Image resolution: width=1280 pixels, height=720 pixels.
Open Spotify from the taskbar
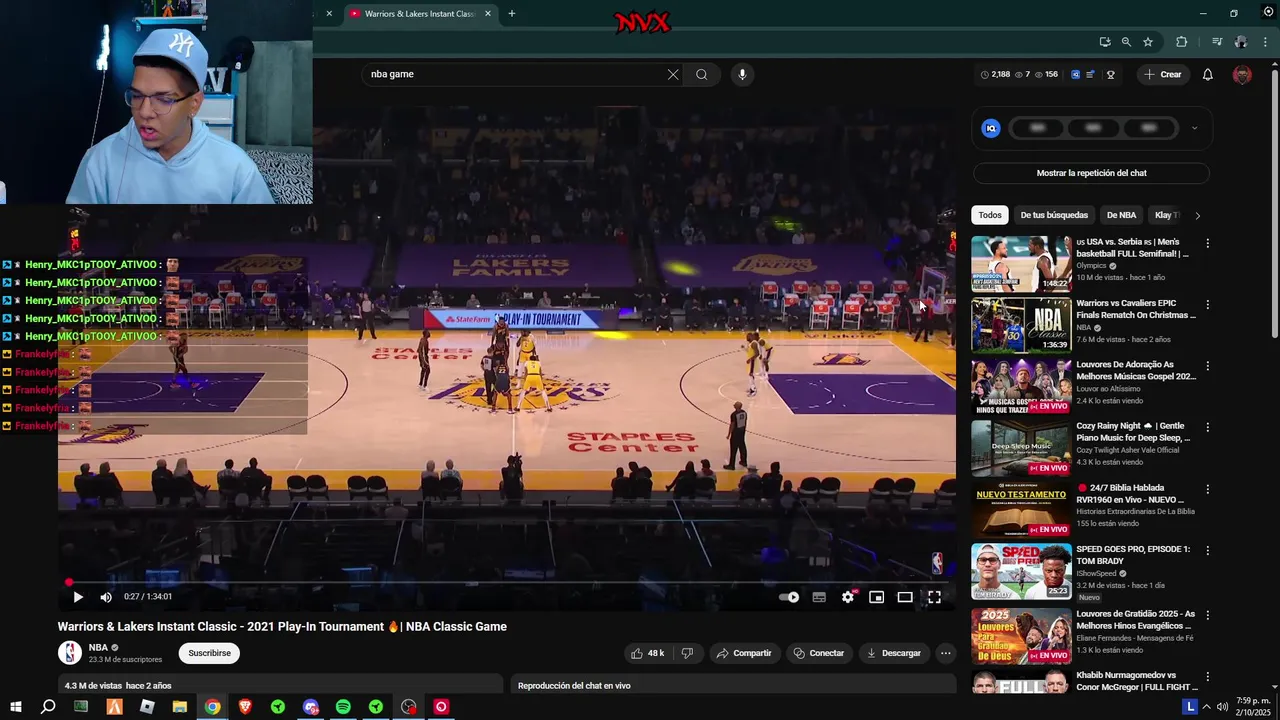tap(343, 707)
